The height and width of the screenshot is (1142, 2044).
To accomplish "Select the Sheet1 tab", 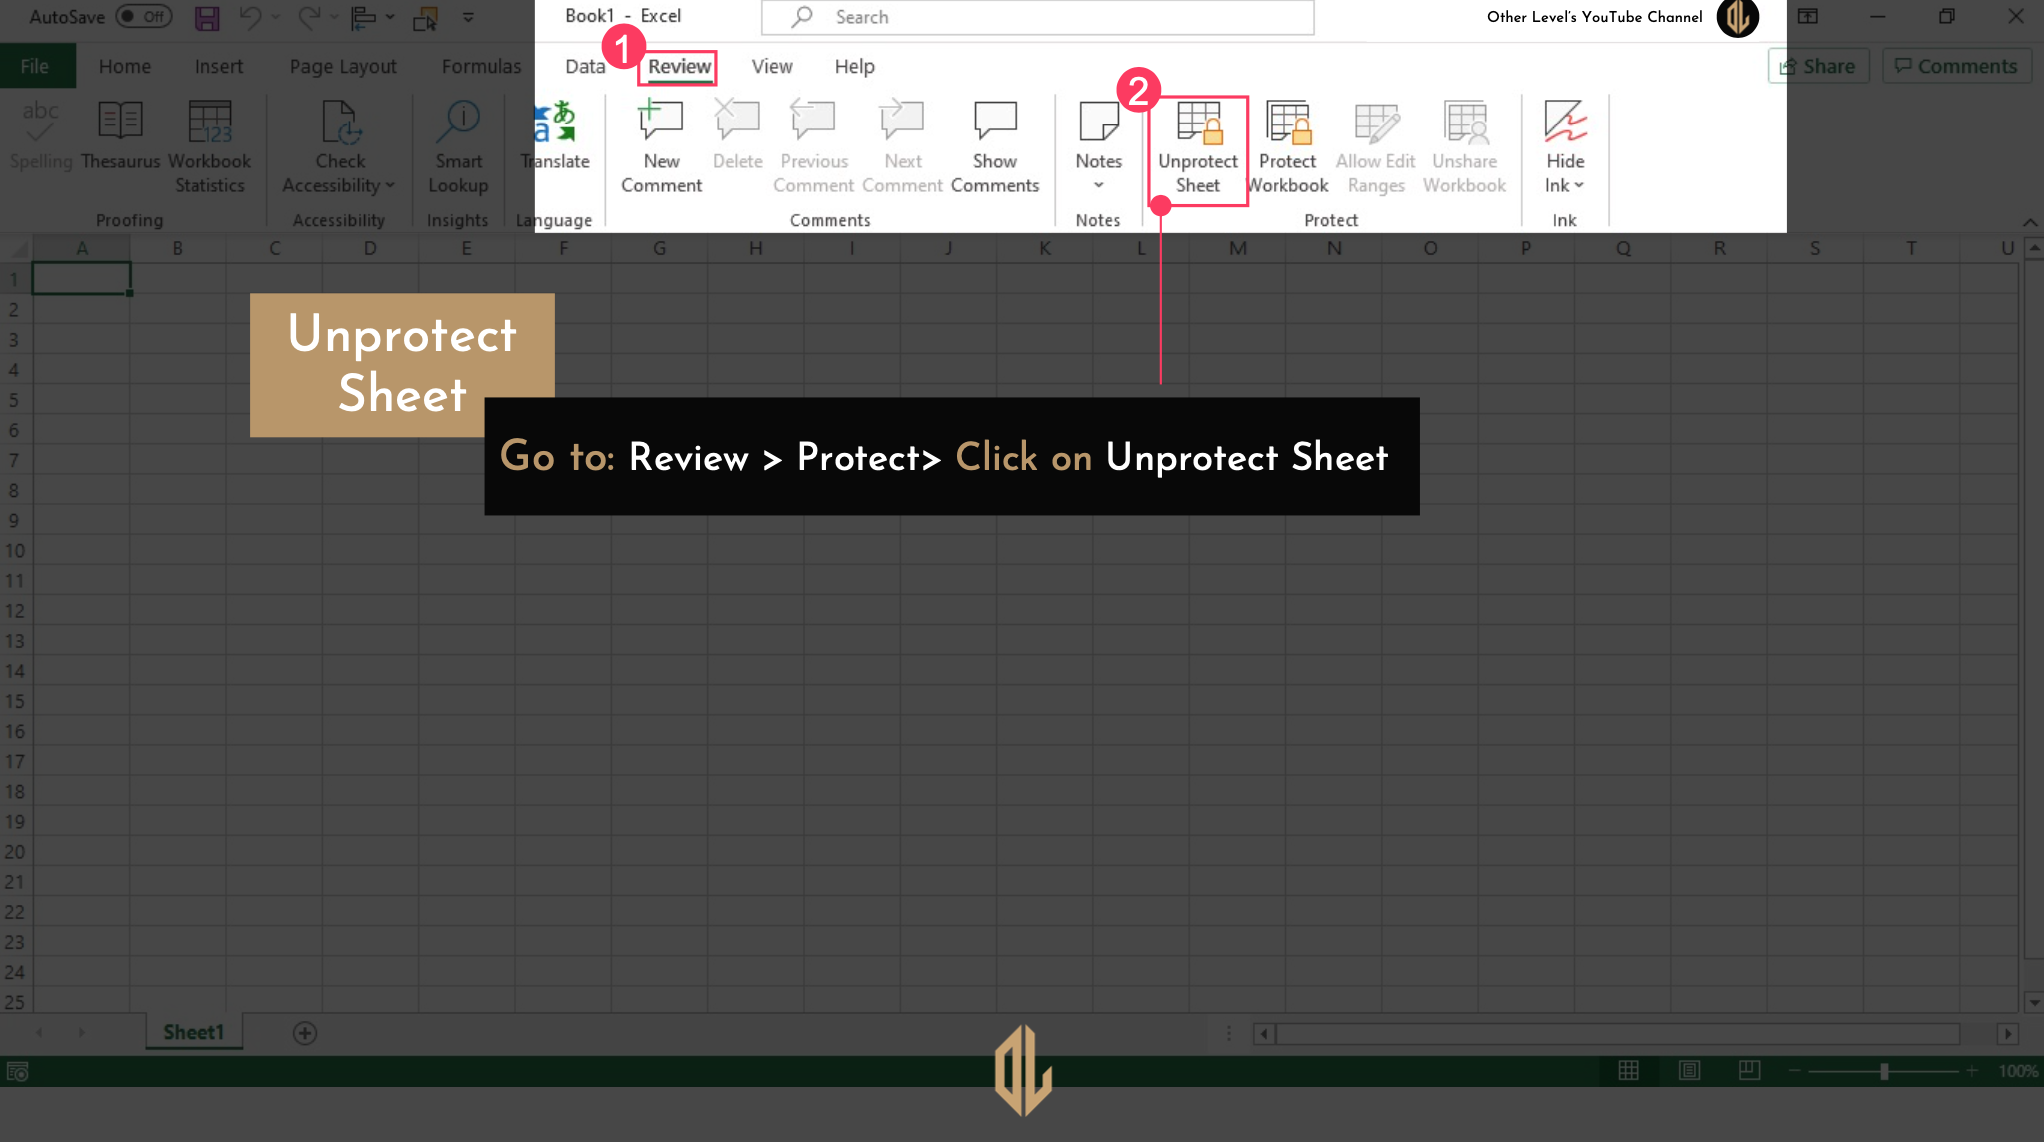I will click(193, 1032).
